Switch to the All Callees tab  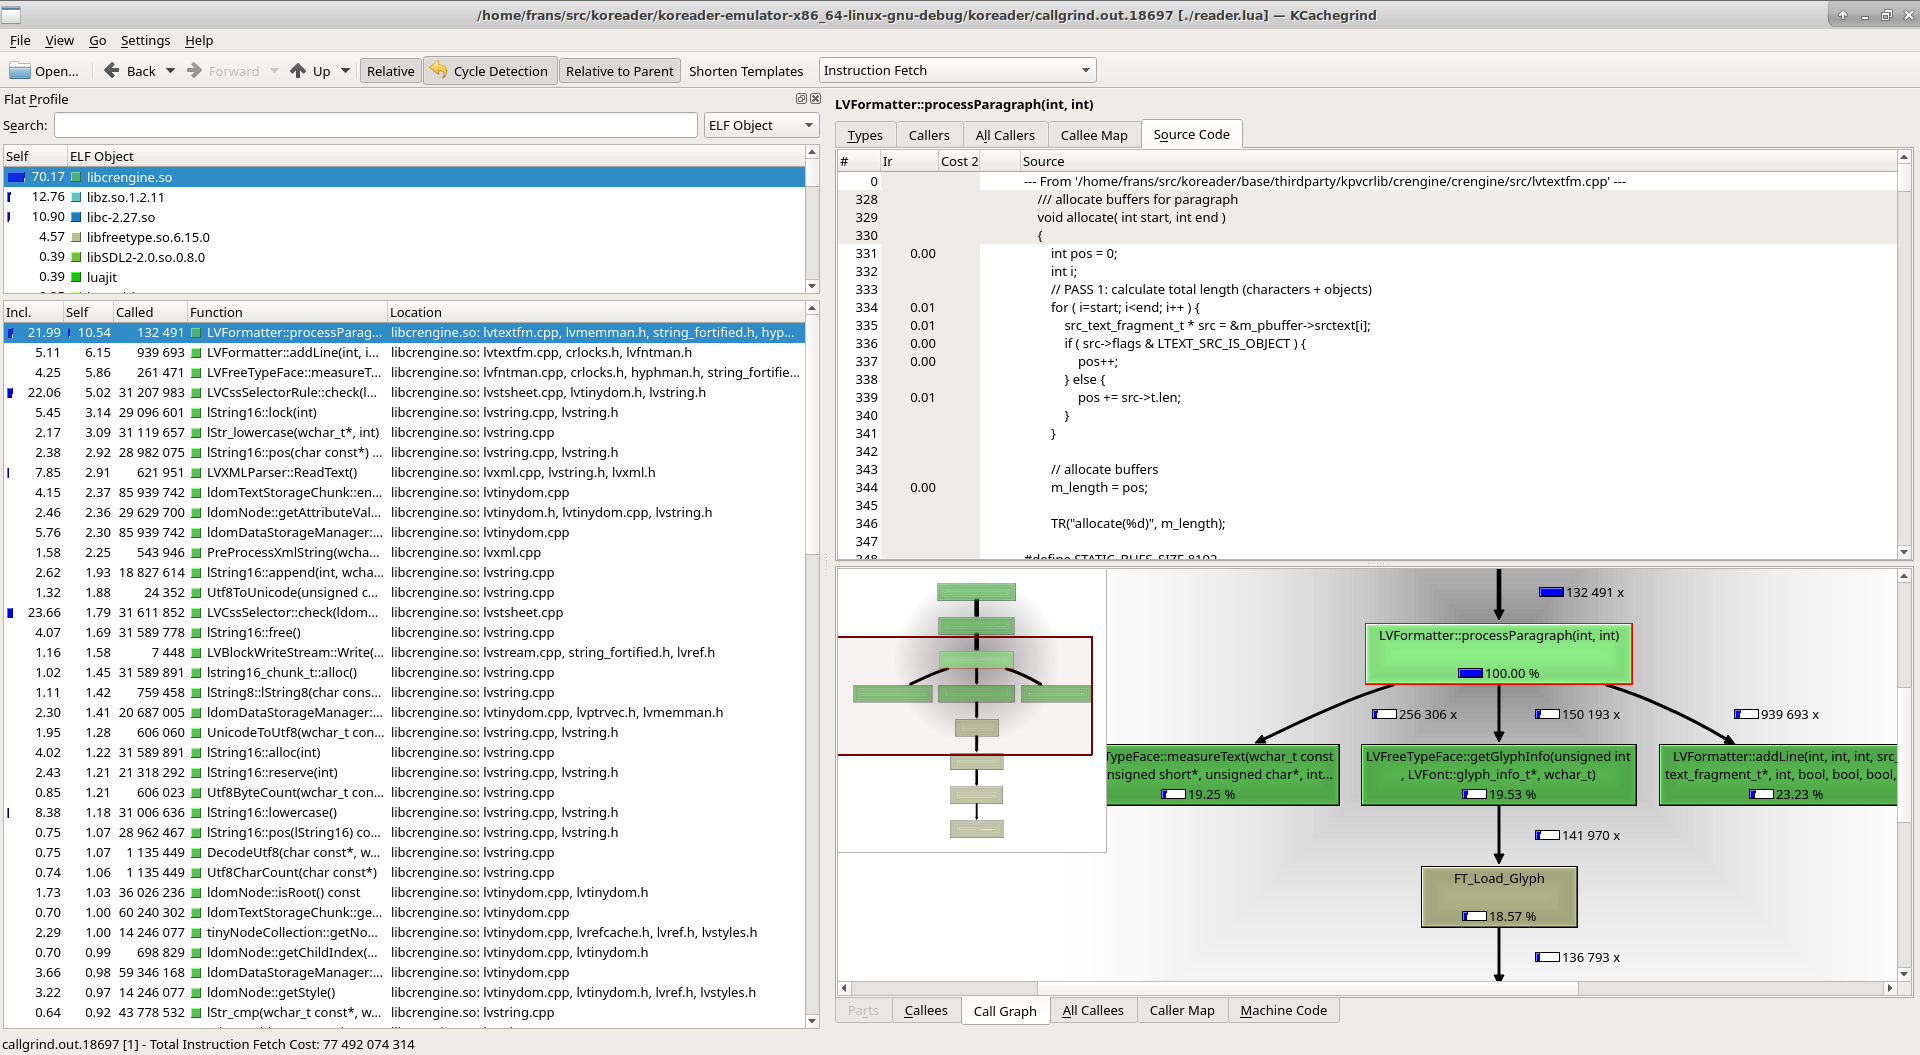coord(1093,1010)
